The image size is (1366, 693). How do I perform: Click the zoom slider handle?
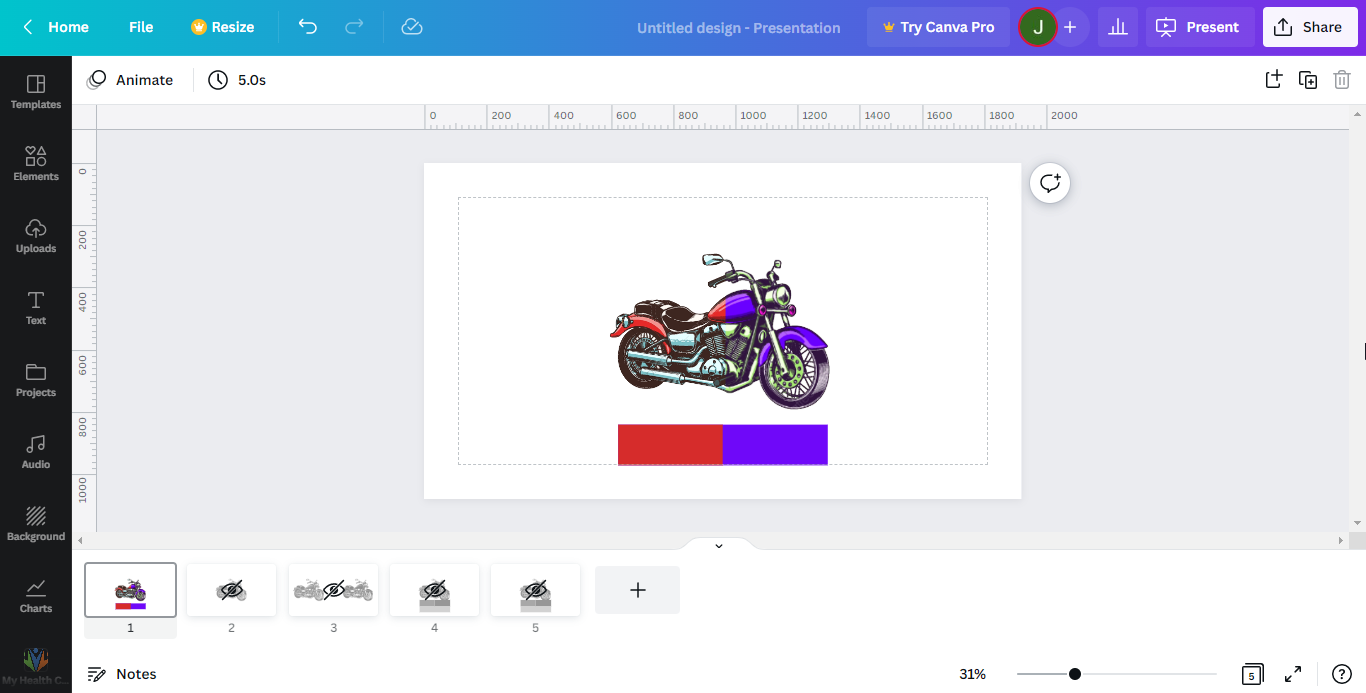pos(1075,674)
